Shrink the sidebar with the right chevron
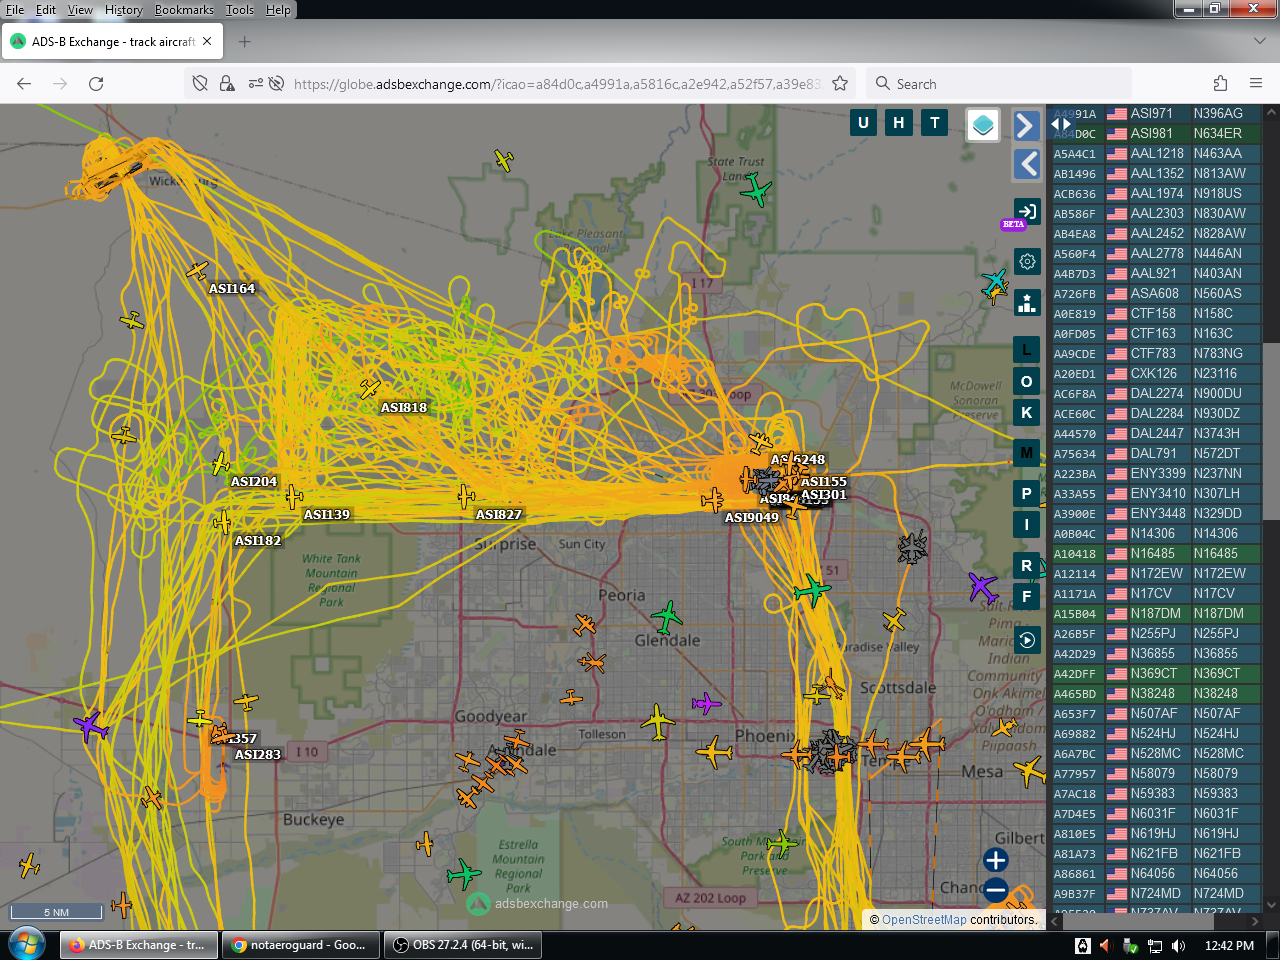Image resolution: width=1280 pixels, height=960 pixels. click(x=1026, y=125)
